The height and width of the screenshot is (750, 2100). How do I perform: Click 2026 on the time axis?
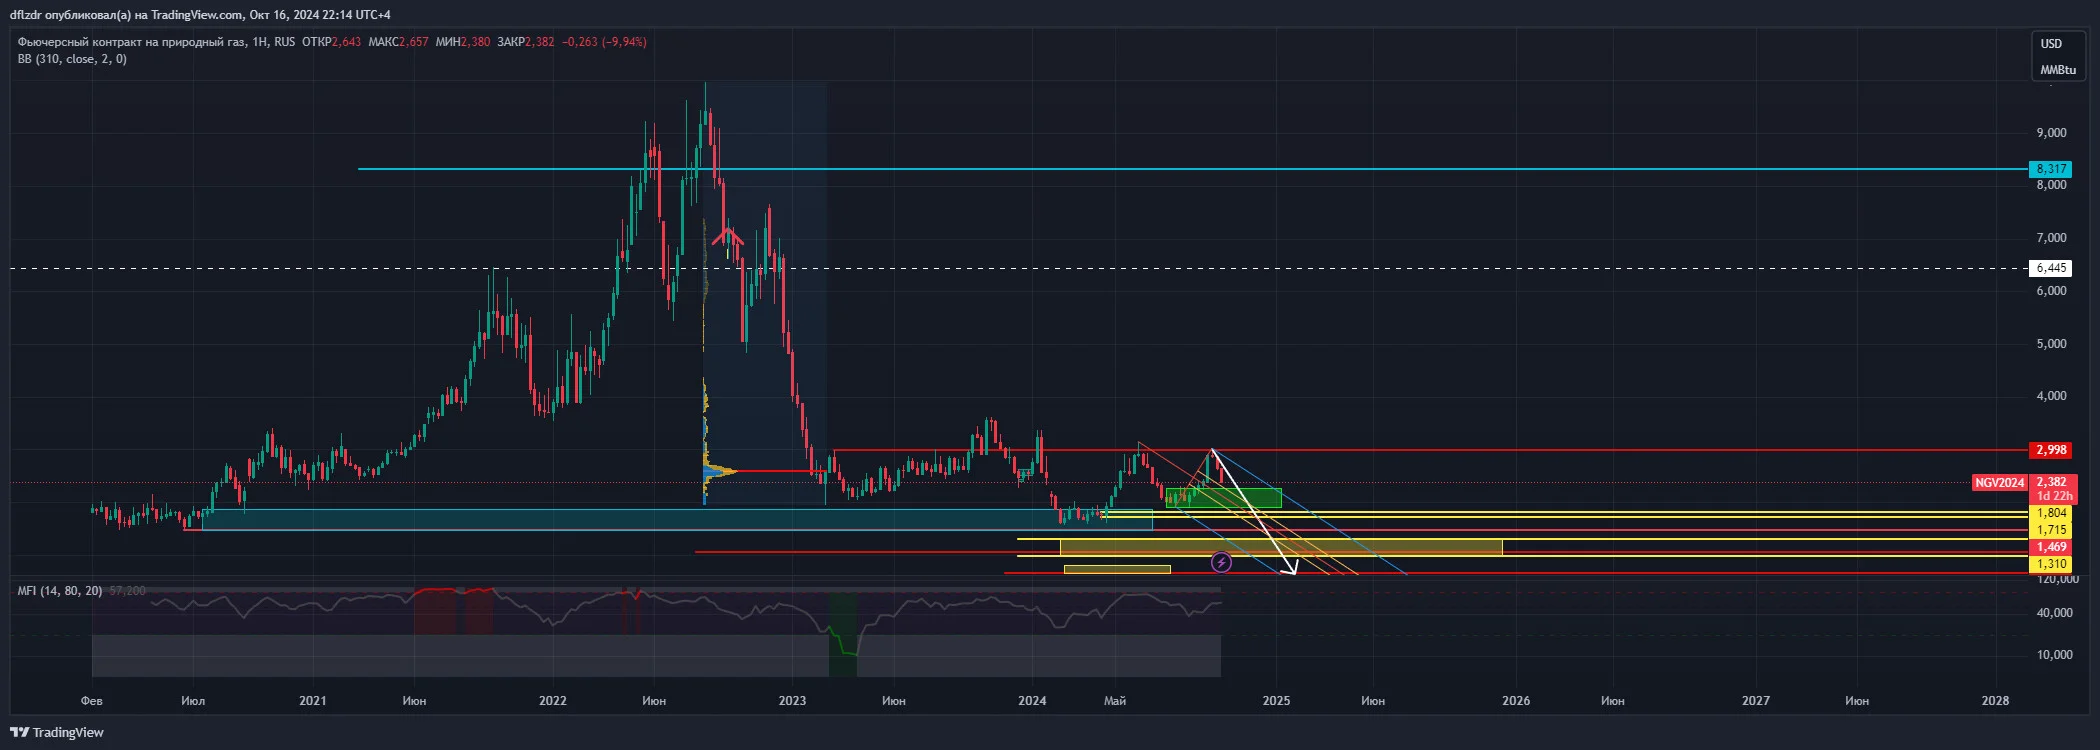tap(1516, 701)
